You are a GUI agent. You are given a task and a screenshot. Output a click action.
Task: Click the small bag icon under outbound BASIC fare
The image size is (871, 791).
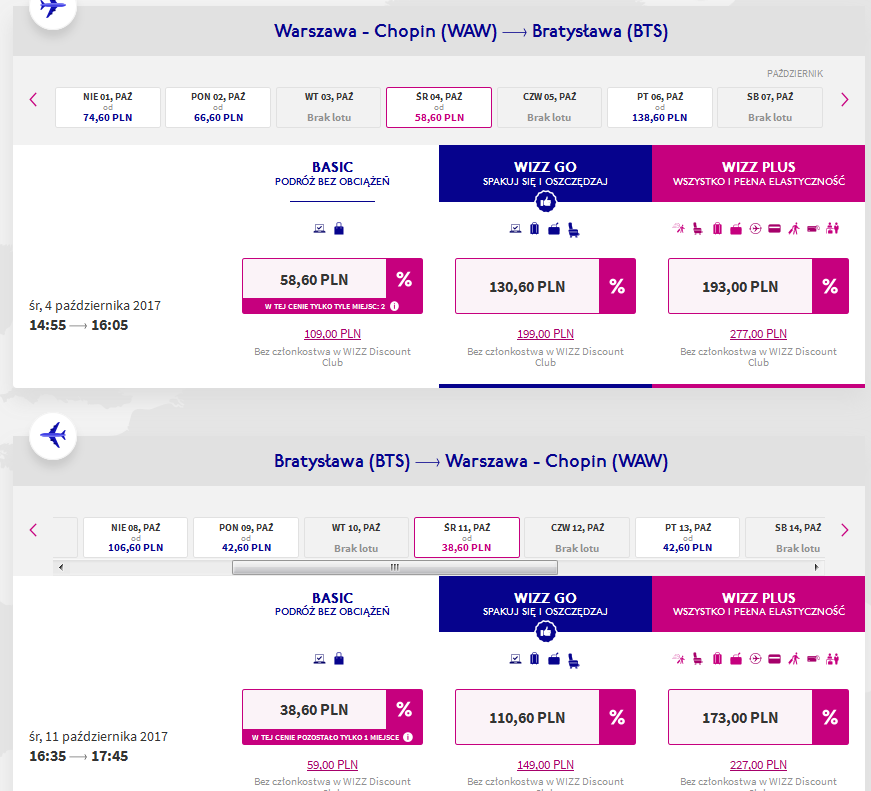pyautogui.click(x=339, y=228)
